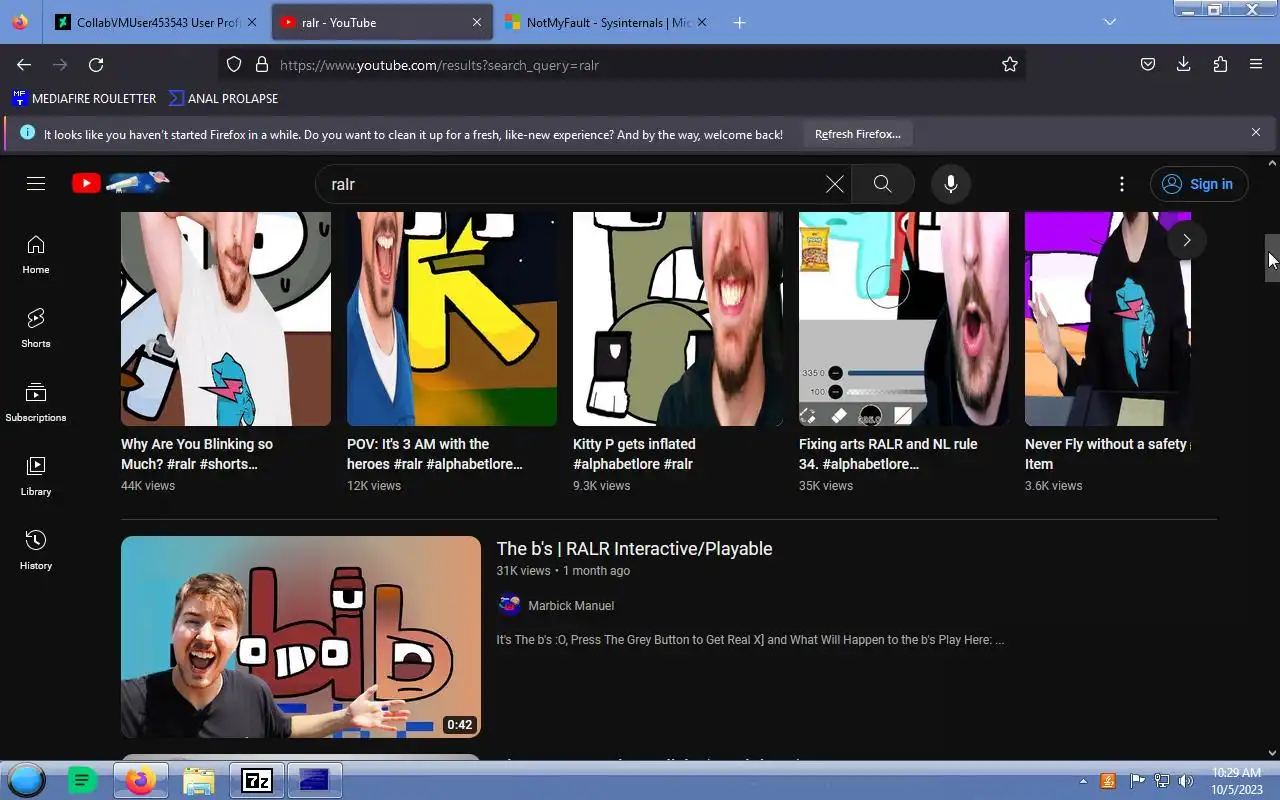
Task: Open Library in the sidebar
Action: pyautogui.click(x=36, y=477)
